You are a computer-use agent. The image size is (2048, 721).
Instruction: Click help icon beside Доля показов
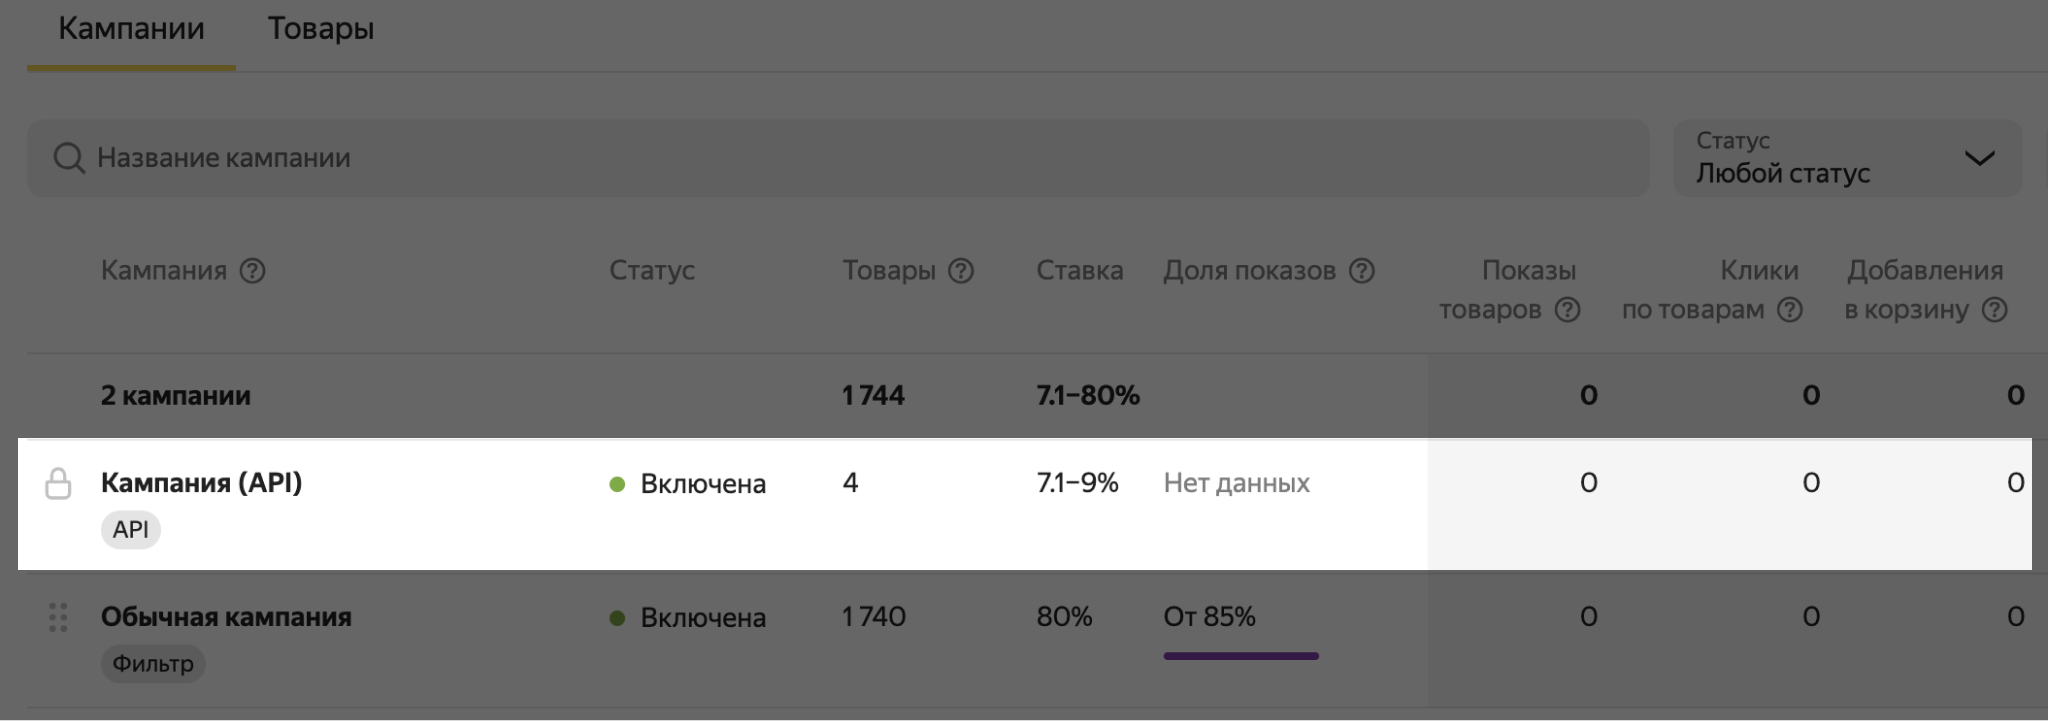coord(1362,270)
